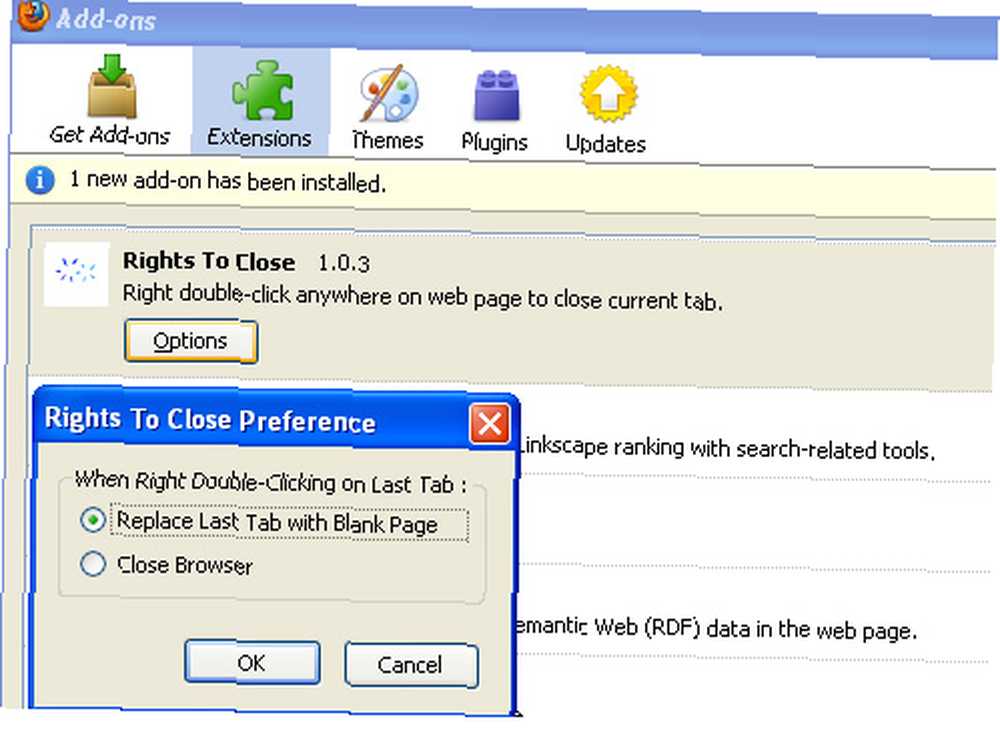
Task: Switch to the Themes tab label
Action: [x=388, y=140]
